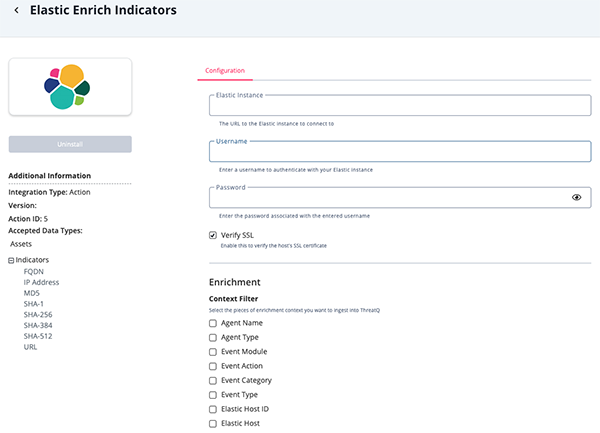This screenshot has height=433, width=600.
Task: Enable the Agent Type checkbox
Action: coord(213,337)
